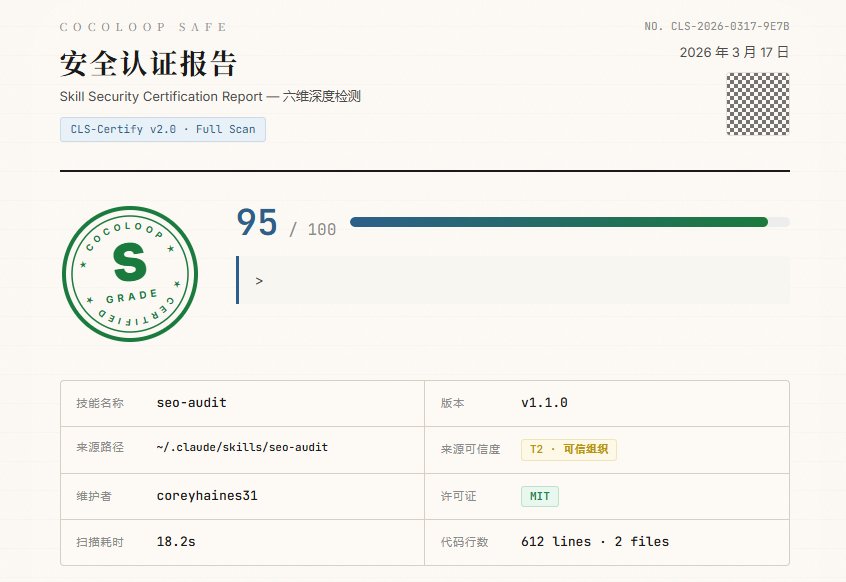The image size is (846, 582).
Task: Select the MIT license badge
Action: pos(539,496)
